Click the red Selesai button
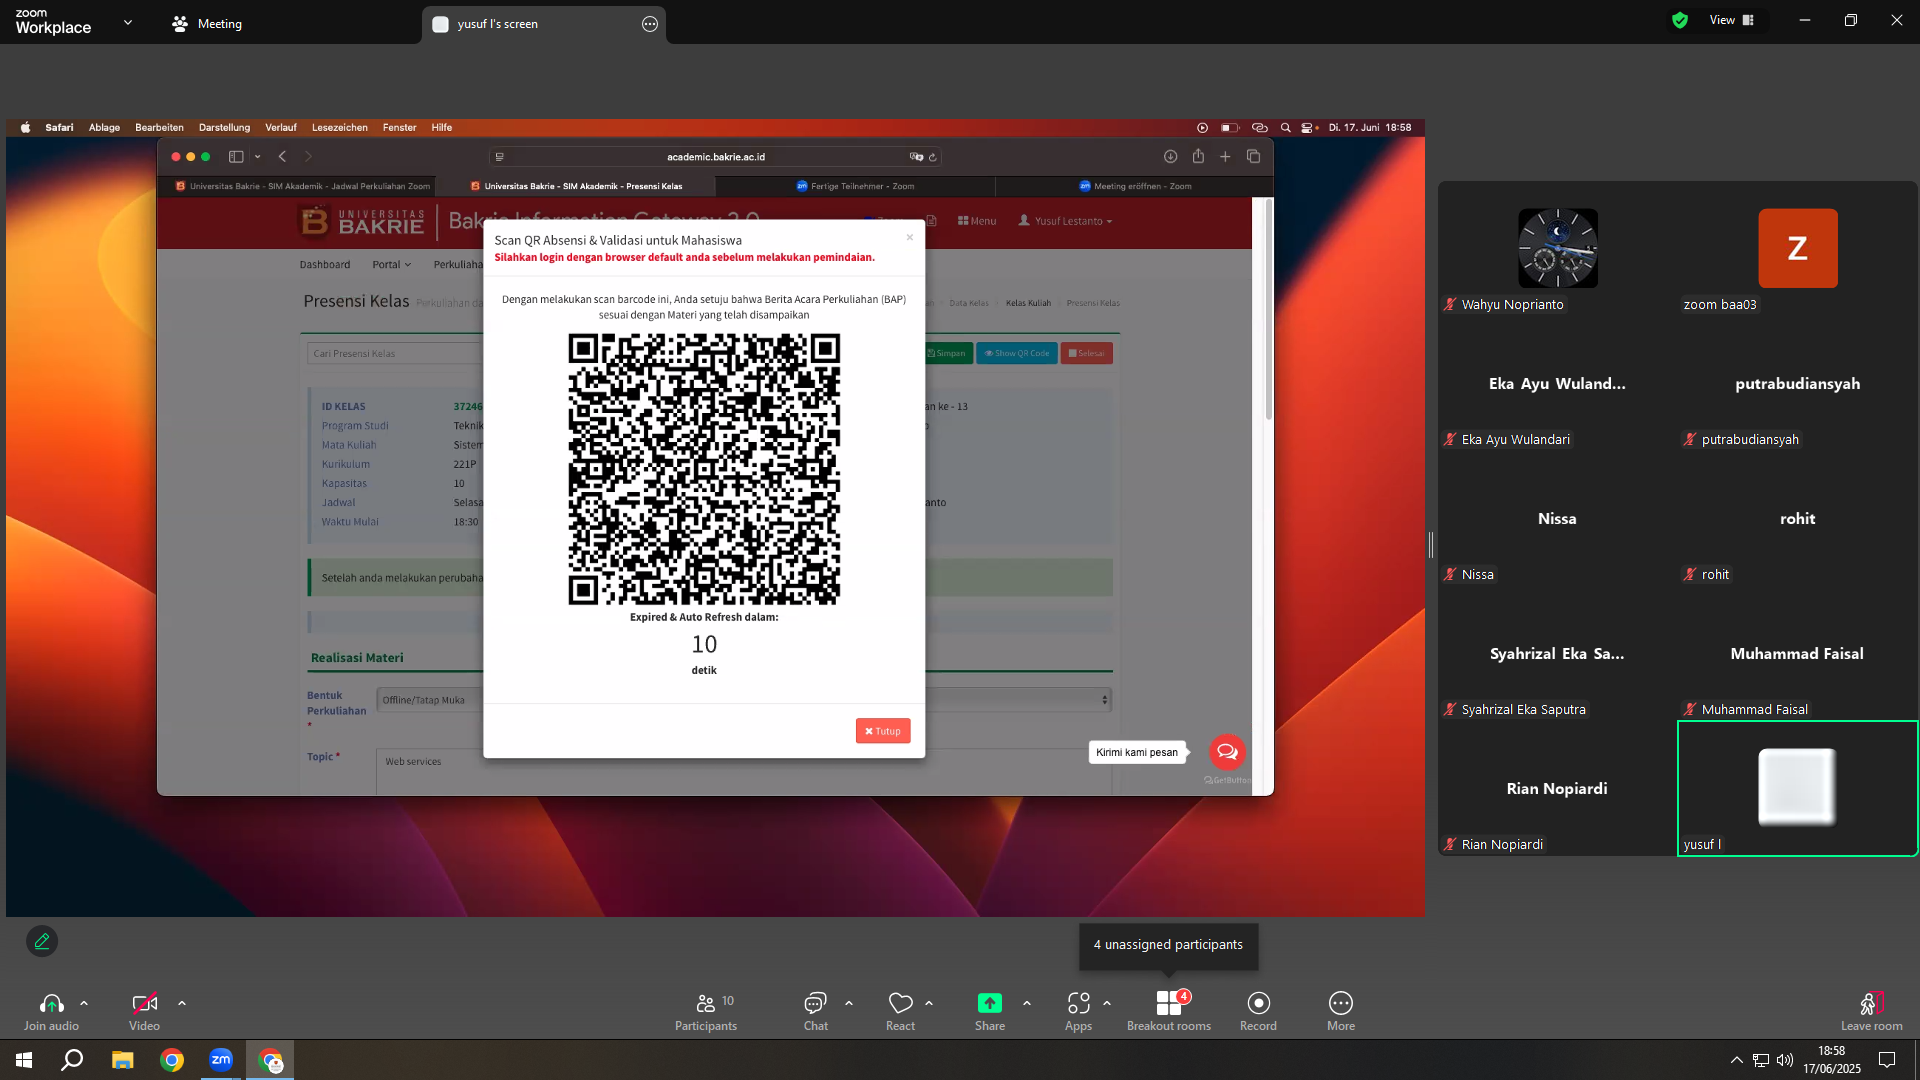 pyautogui.click(x=1087, y=353)
